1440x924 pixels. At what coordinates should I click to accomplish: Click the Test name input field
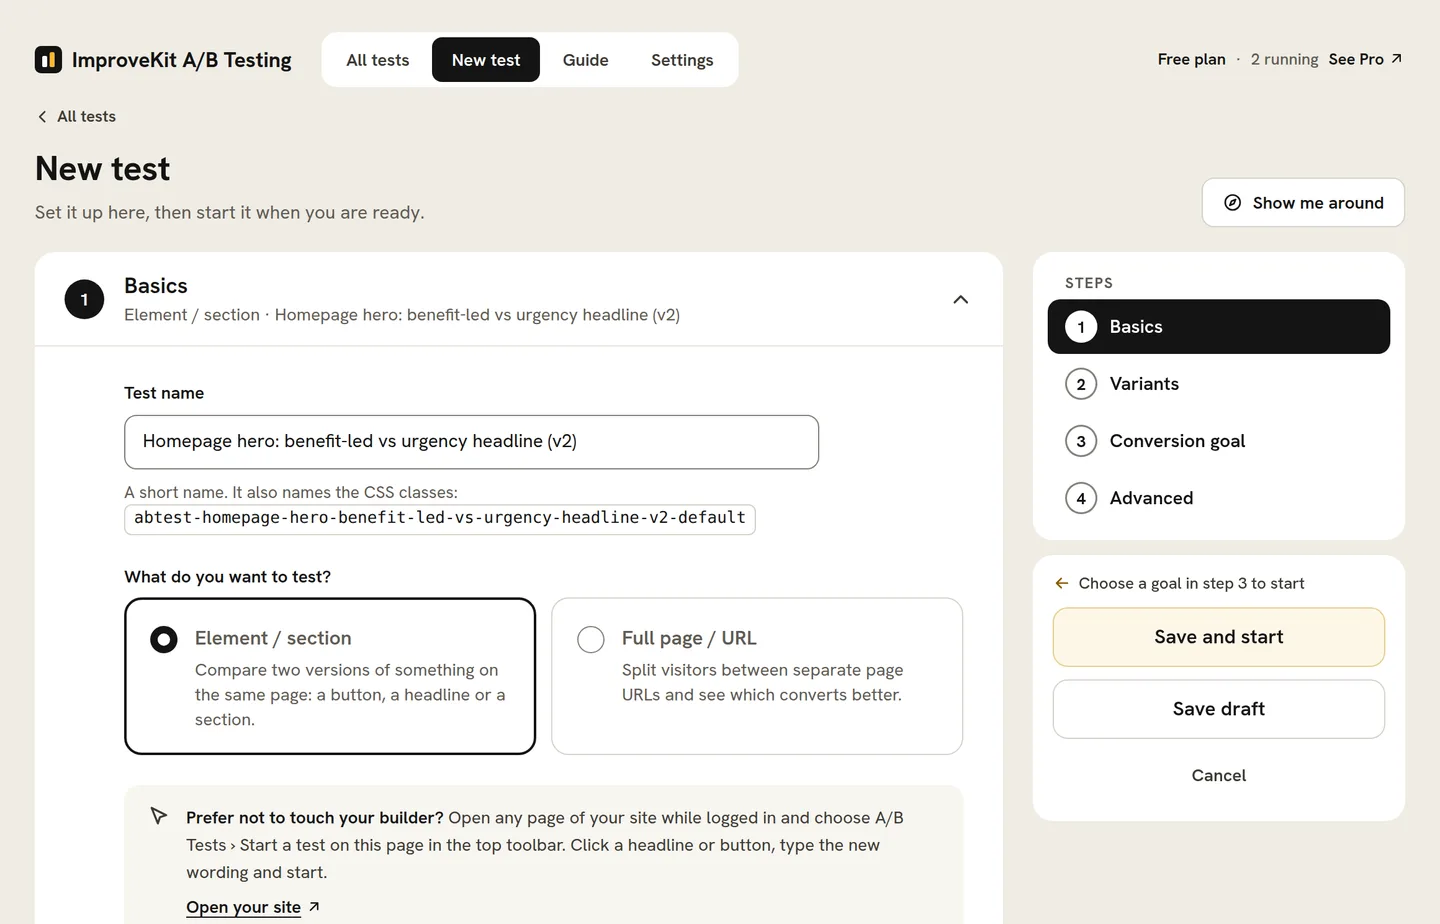pos(471,442)
